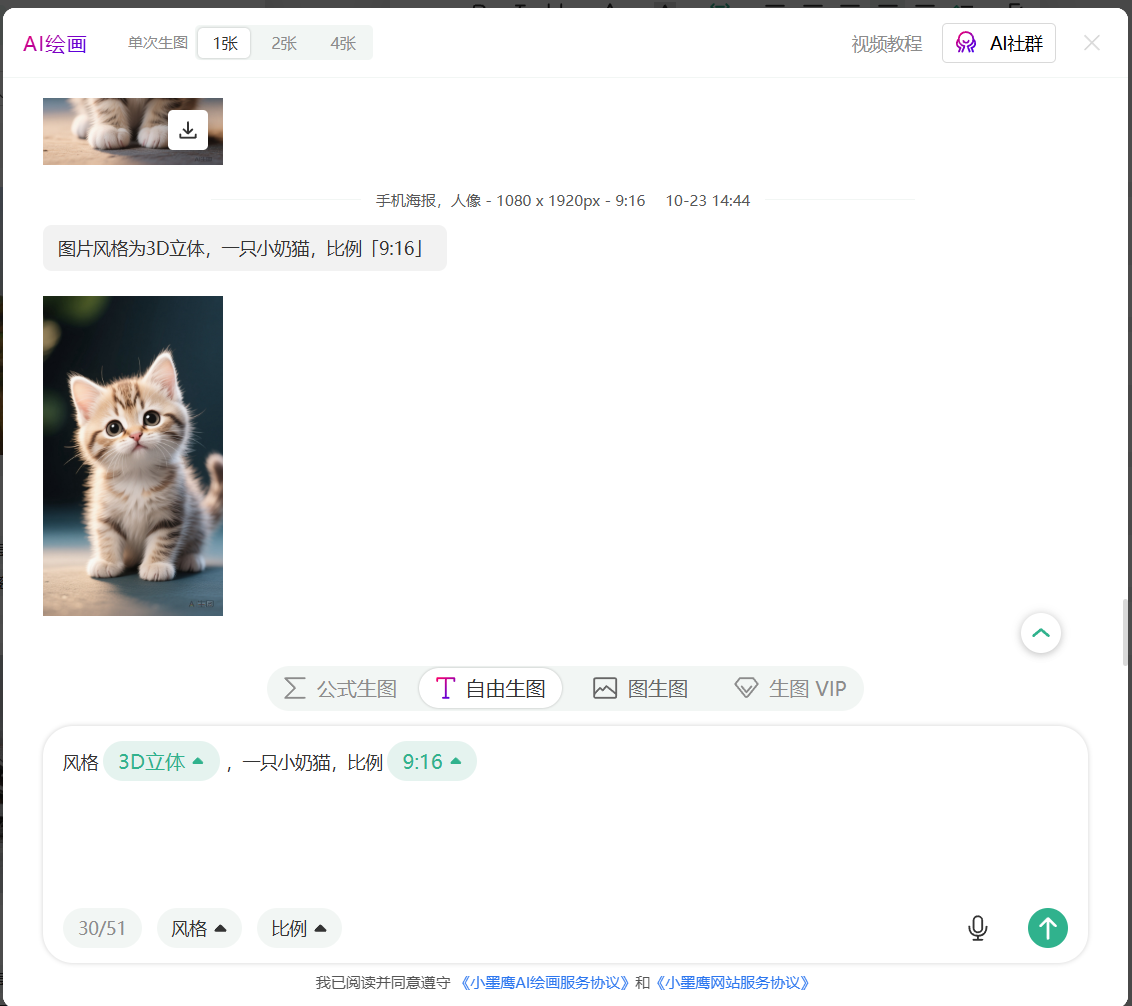This screenshot has width=1132, height=1006.
Task: Click the microphone voice input icon
Action: click(977, 928)
